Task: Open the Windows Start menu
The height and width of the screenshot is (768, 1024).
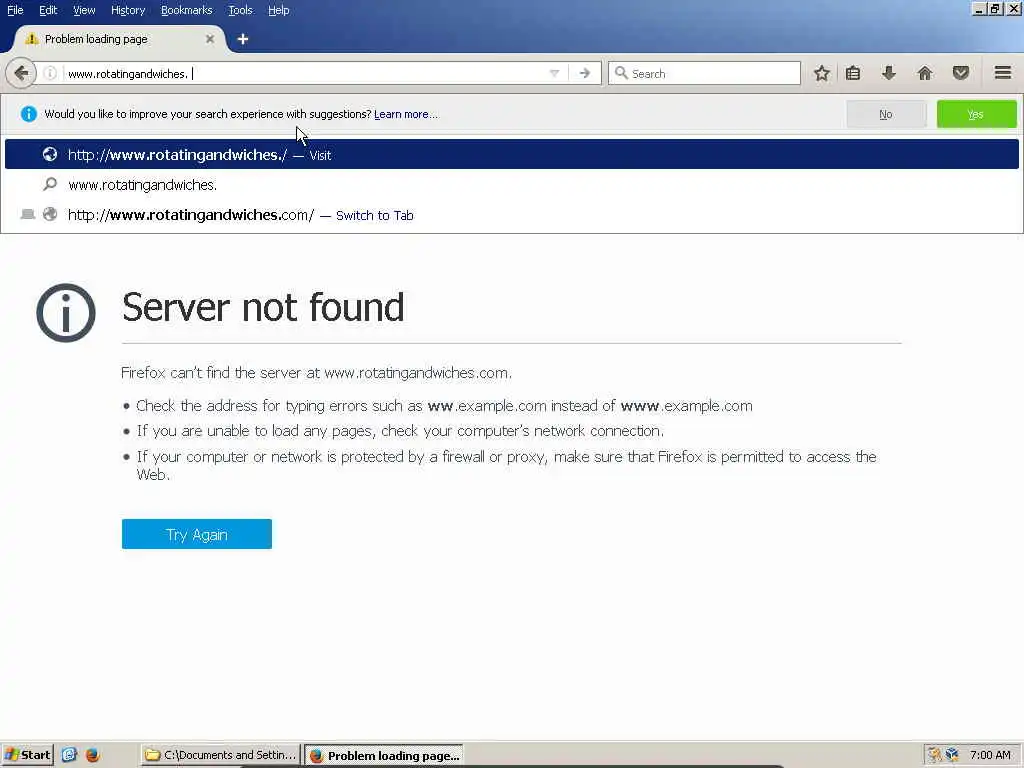Action: (x=27, y=755)
